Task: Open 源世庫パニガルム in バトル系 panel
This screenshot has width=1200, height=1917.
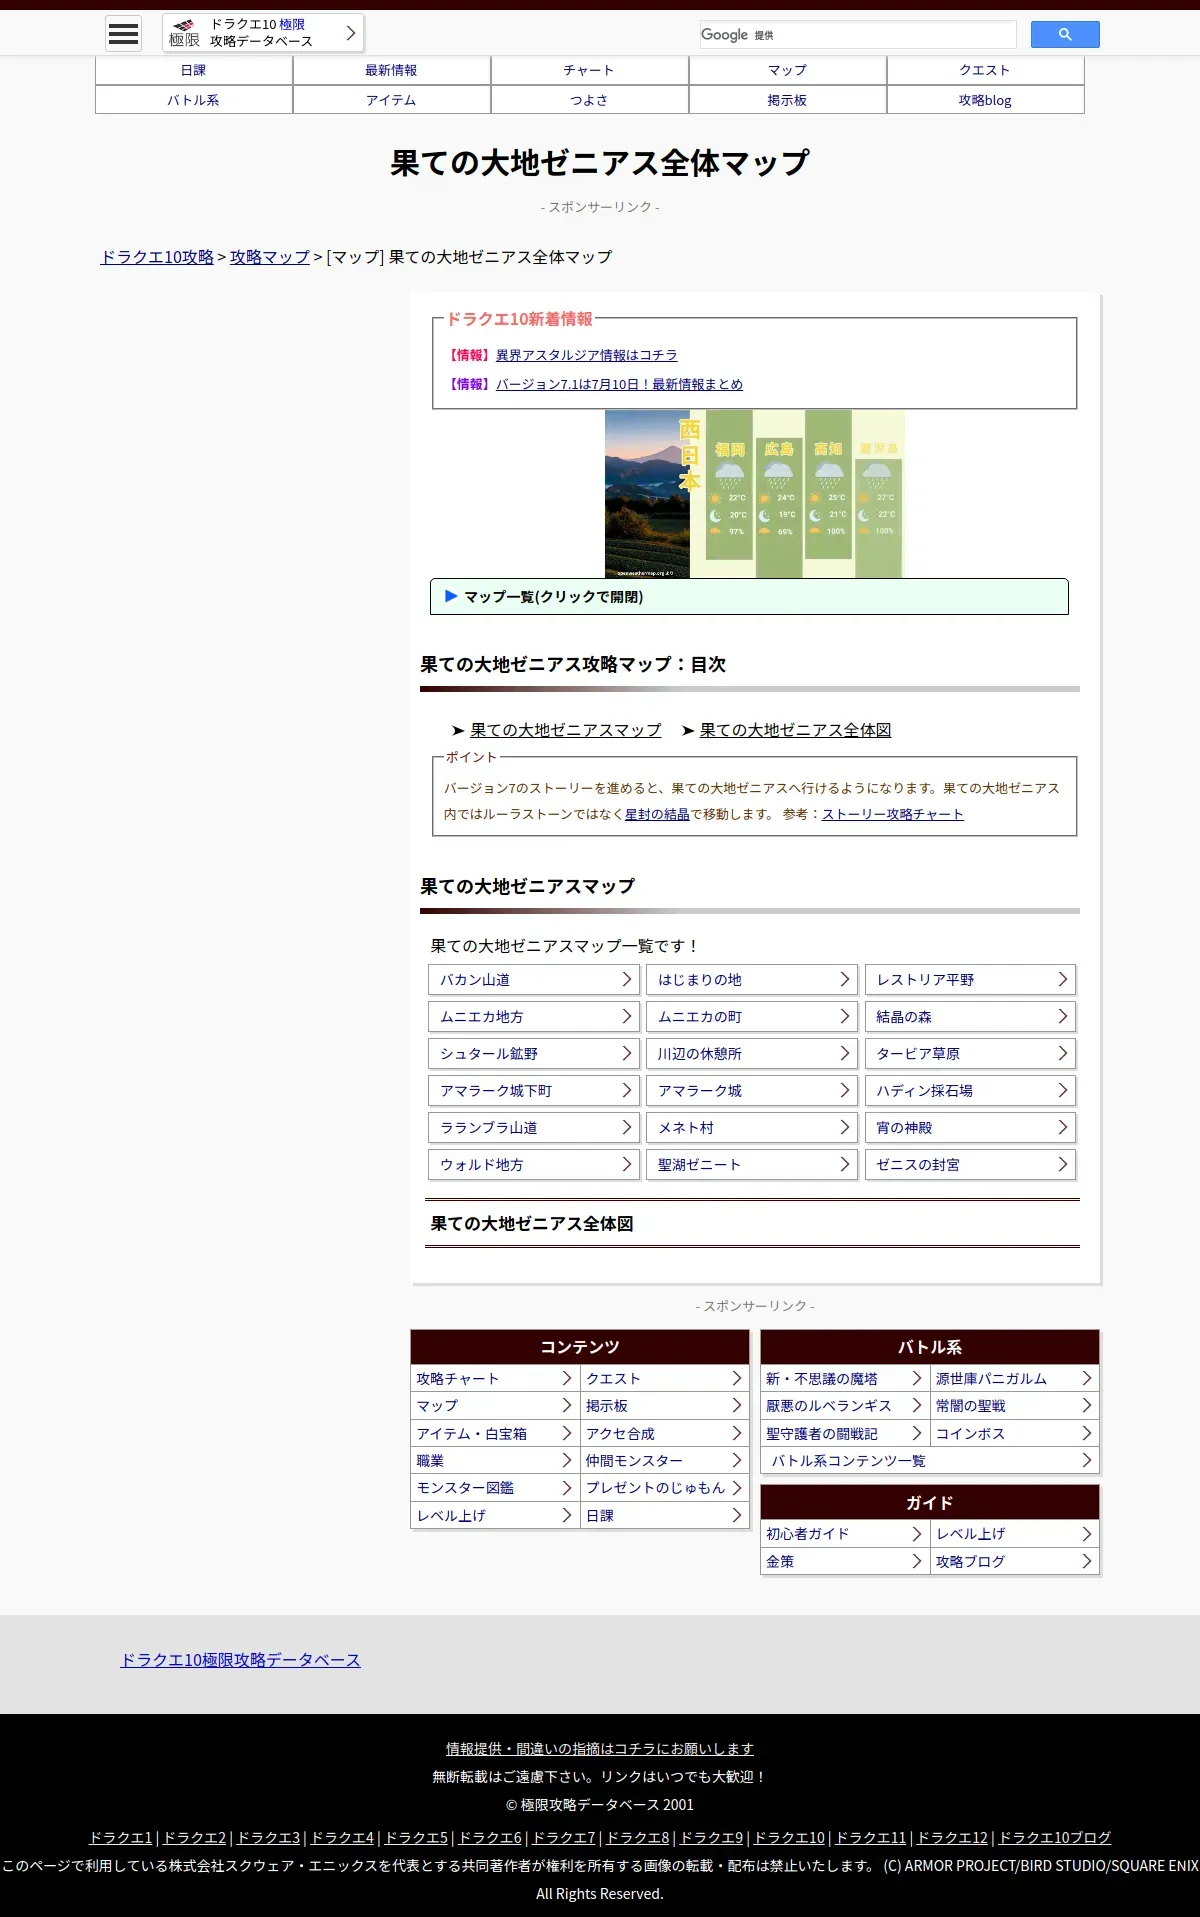Action: click(x=1015, y=1379)
